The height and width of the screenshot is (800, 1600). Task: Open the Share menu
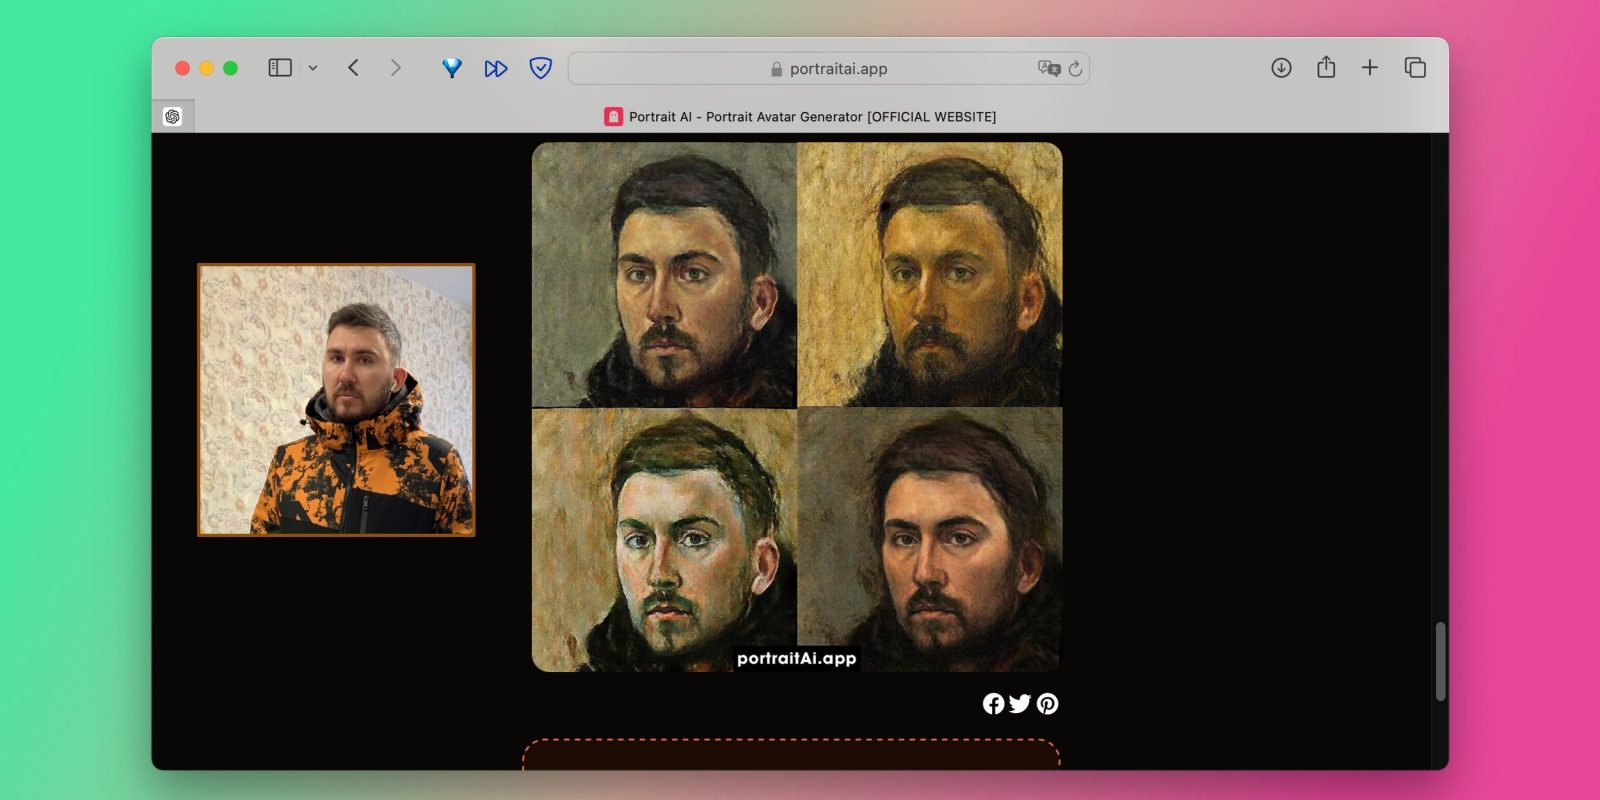pyautogui.click(x=1326, y=67)
